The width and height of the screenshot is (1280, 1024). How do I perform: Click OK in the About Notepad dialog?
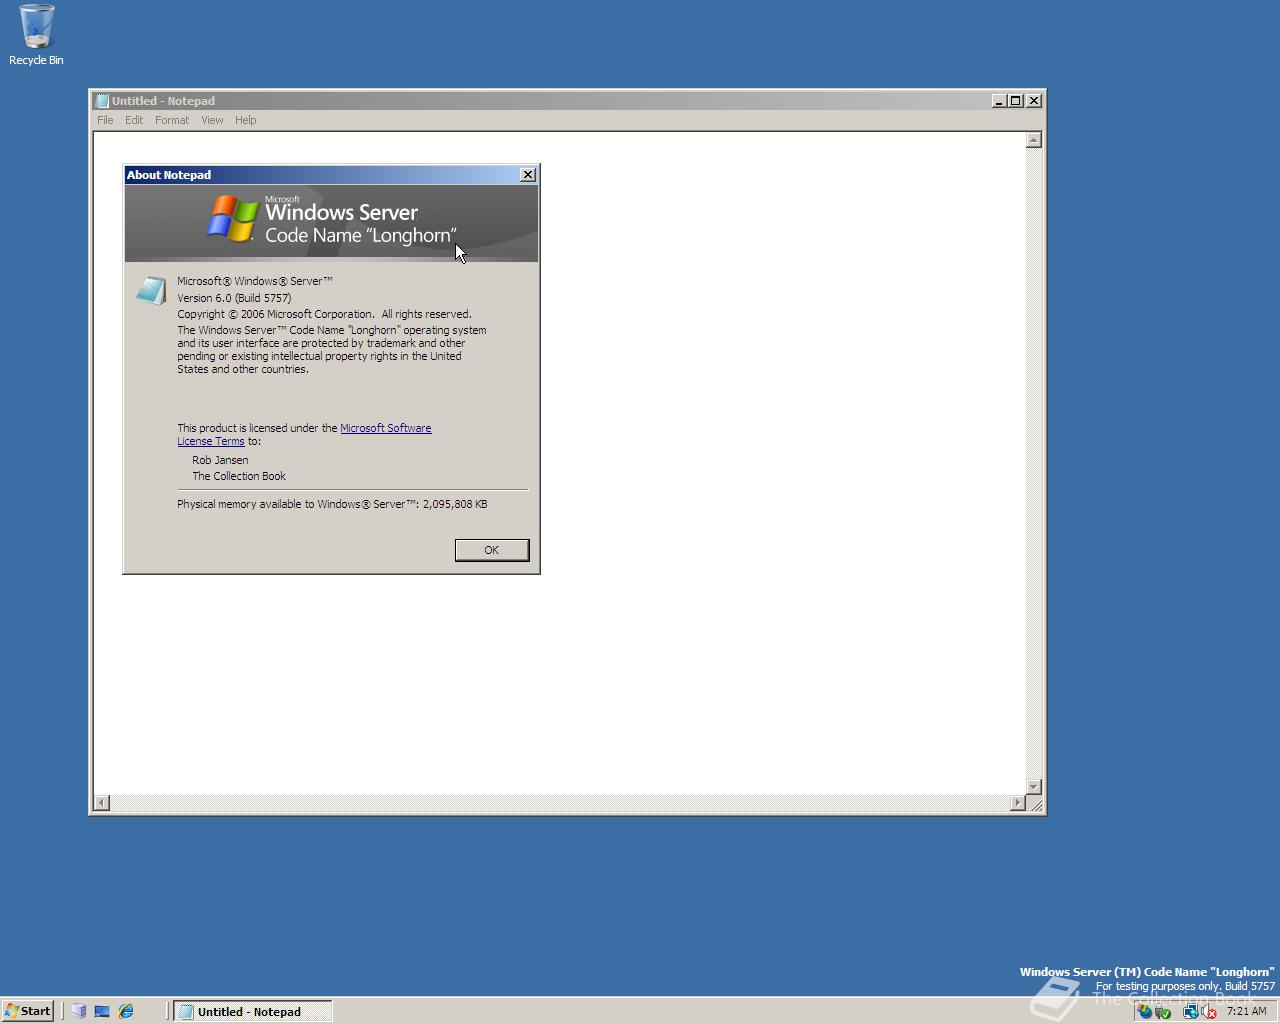coord(492,550)
